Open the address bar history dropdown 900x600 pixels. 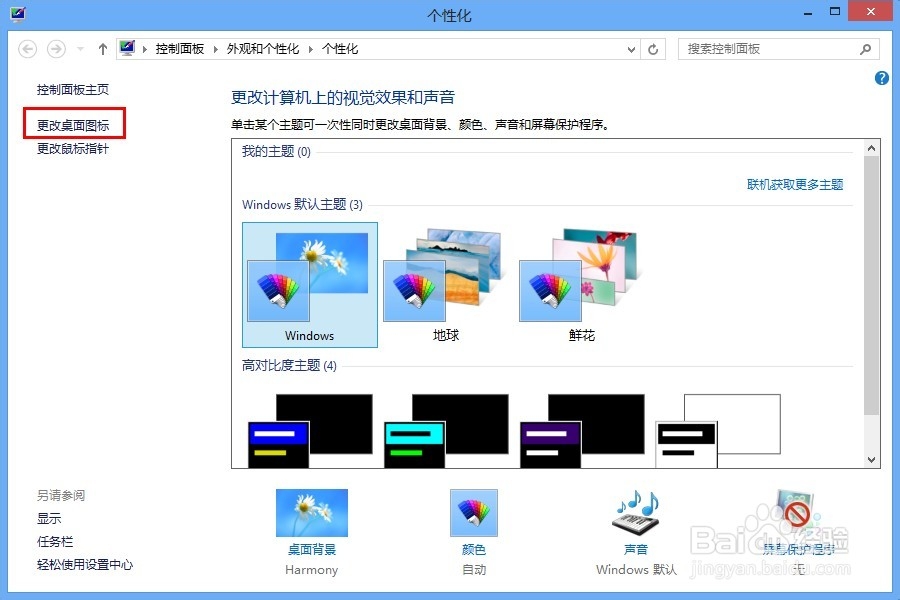coord(631,49)
